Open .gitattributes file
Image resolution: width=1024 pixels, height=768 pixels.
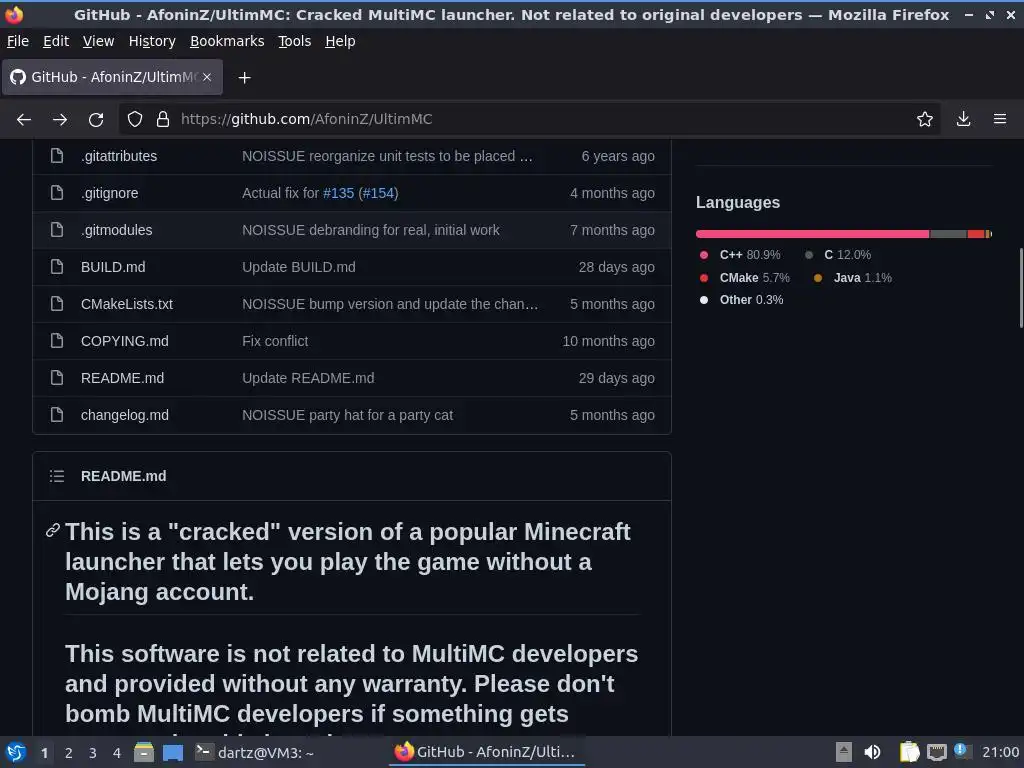pos(119,156)
